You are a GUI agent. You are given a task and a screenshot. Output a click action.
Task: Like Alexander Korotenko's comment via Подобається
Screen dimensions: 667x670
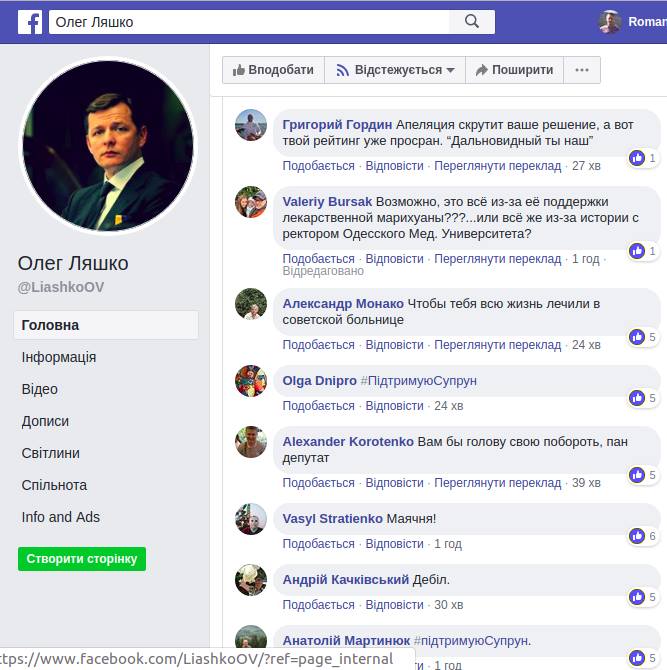tap(318, 483)
